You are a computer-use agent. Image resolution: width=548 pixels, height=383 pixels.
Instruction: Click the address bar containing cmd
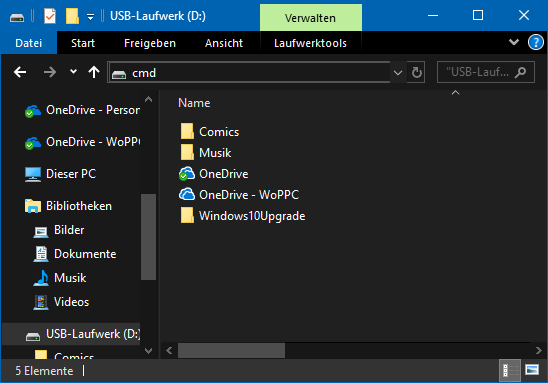[x=249, y=73]
